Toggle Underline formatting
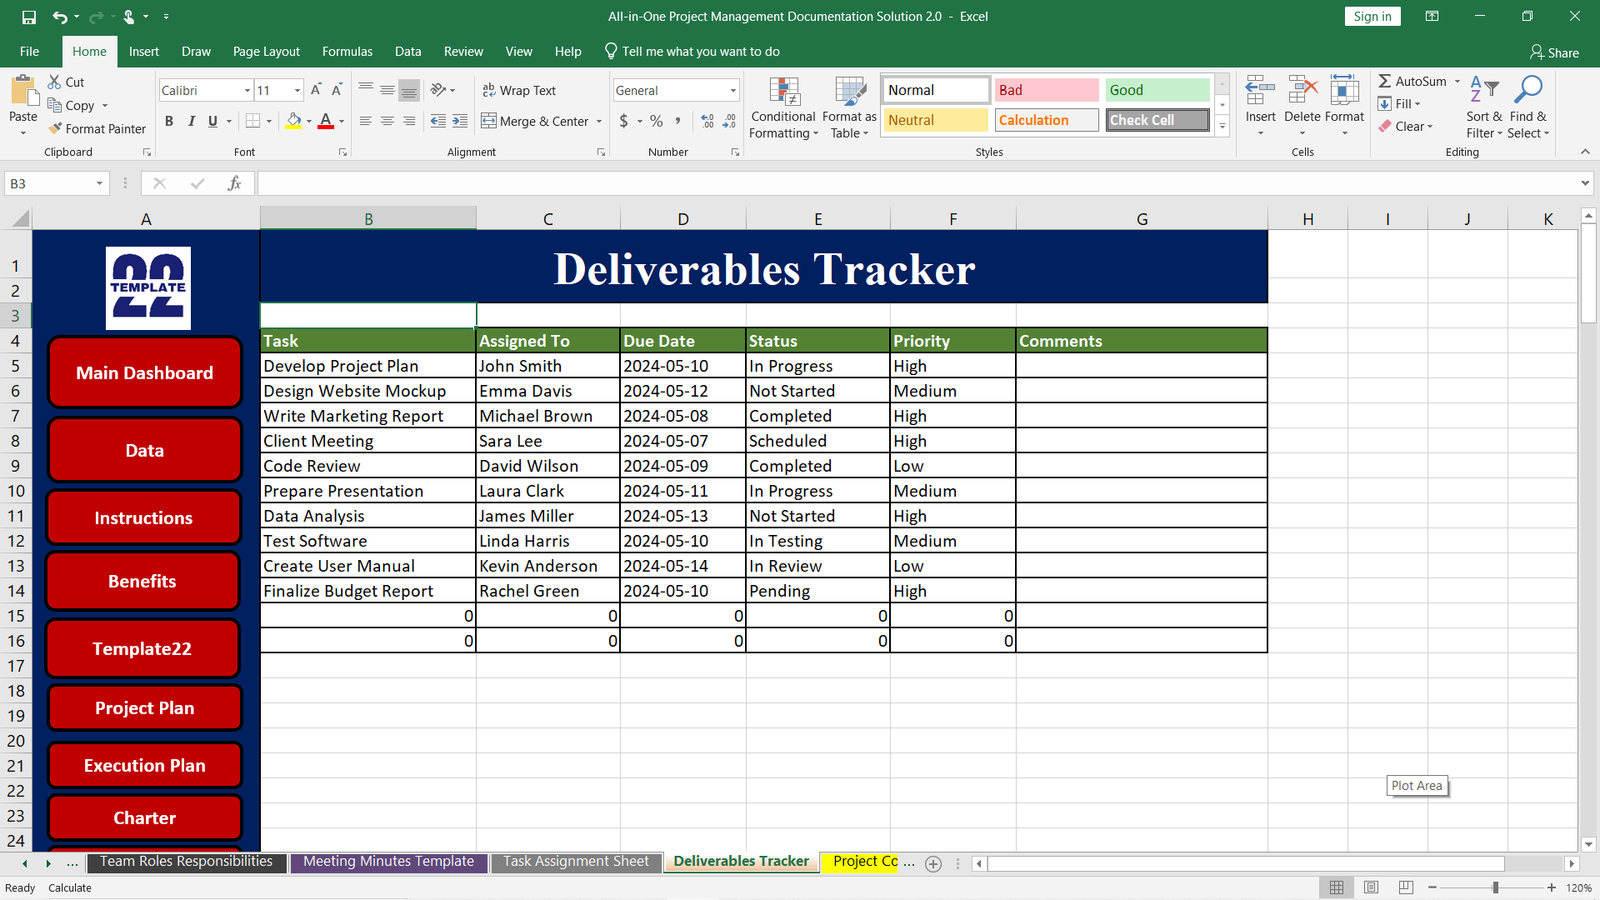Screen dimensions: 1600x900 point(212,121)
